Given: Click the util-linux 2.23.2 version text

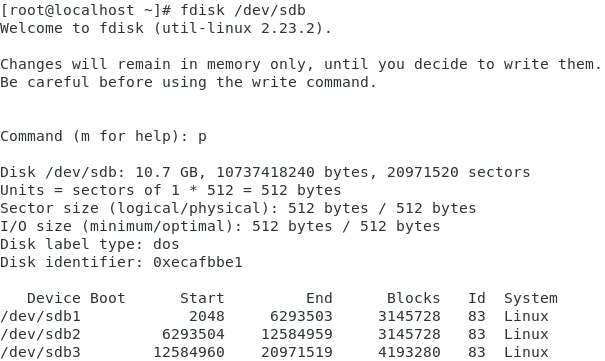Looking at the screenshot, I should [x=242, y=28].
